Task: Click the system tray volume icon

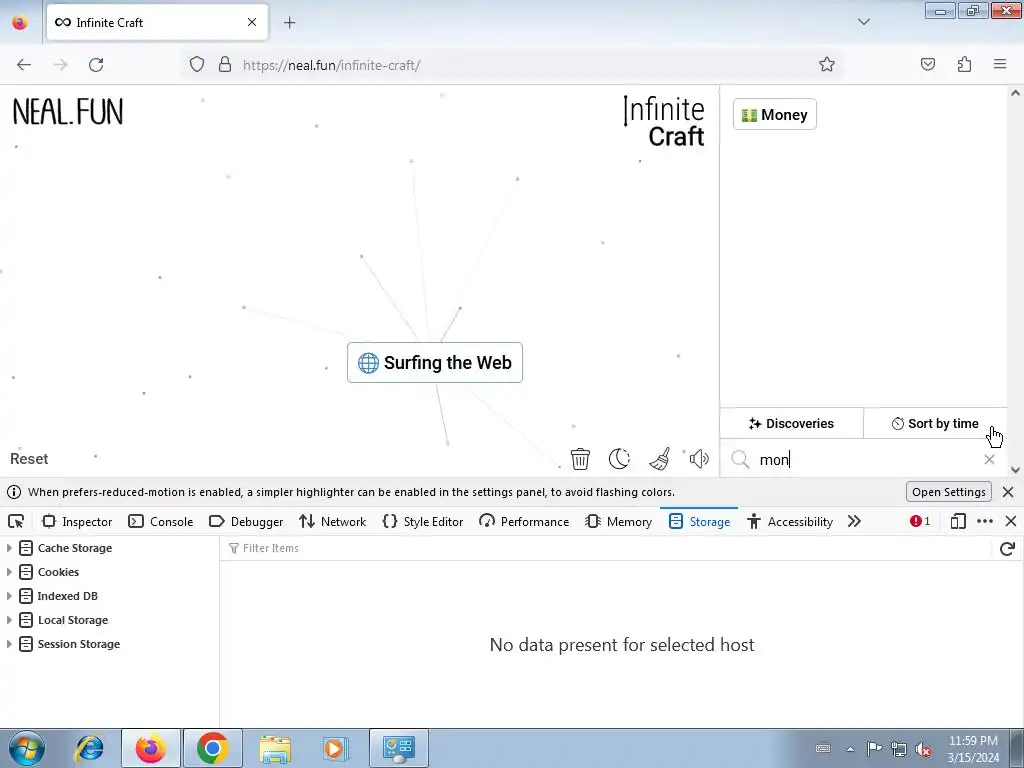Action: 923,749
